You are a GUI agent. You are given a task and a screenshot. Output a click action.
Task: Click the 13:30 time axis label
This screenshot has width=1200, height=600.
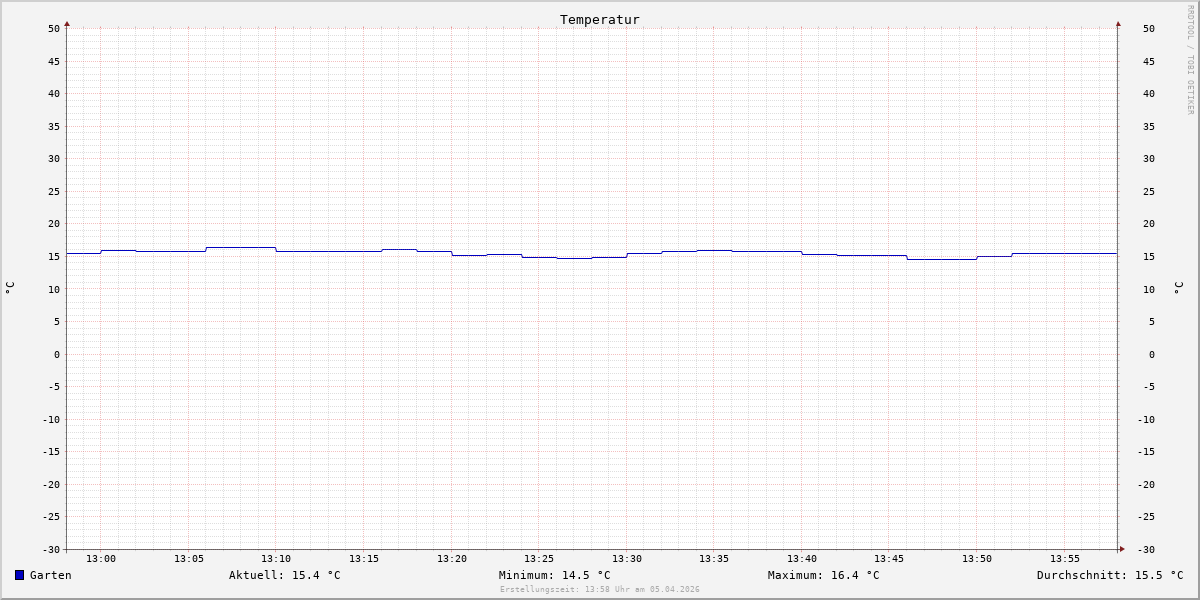[x=627, y=559]
